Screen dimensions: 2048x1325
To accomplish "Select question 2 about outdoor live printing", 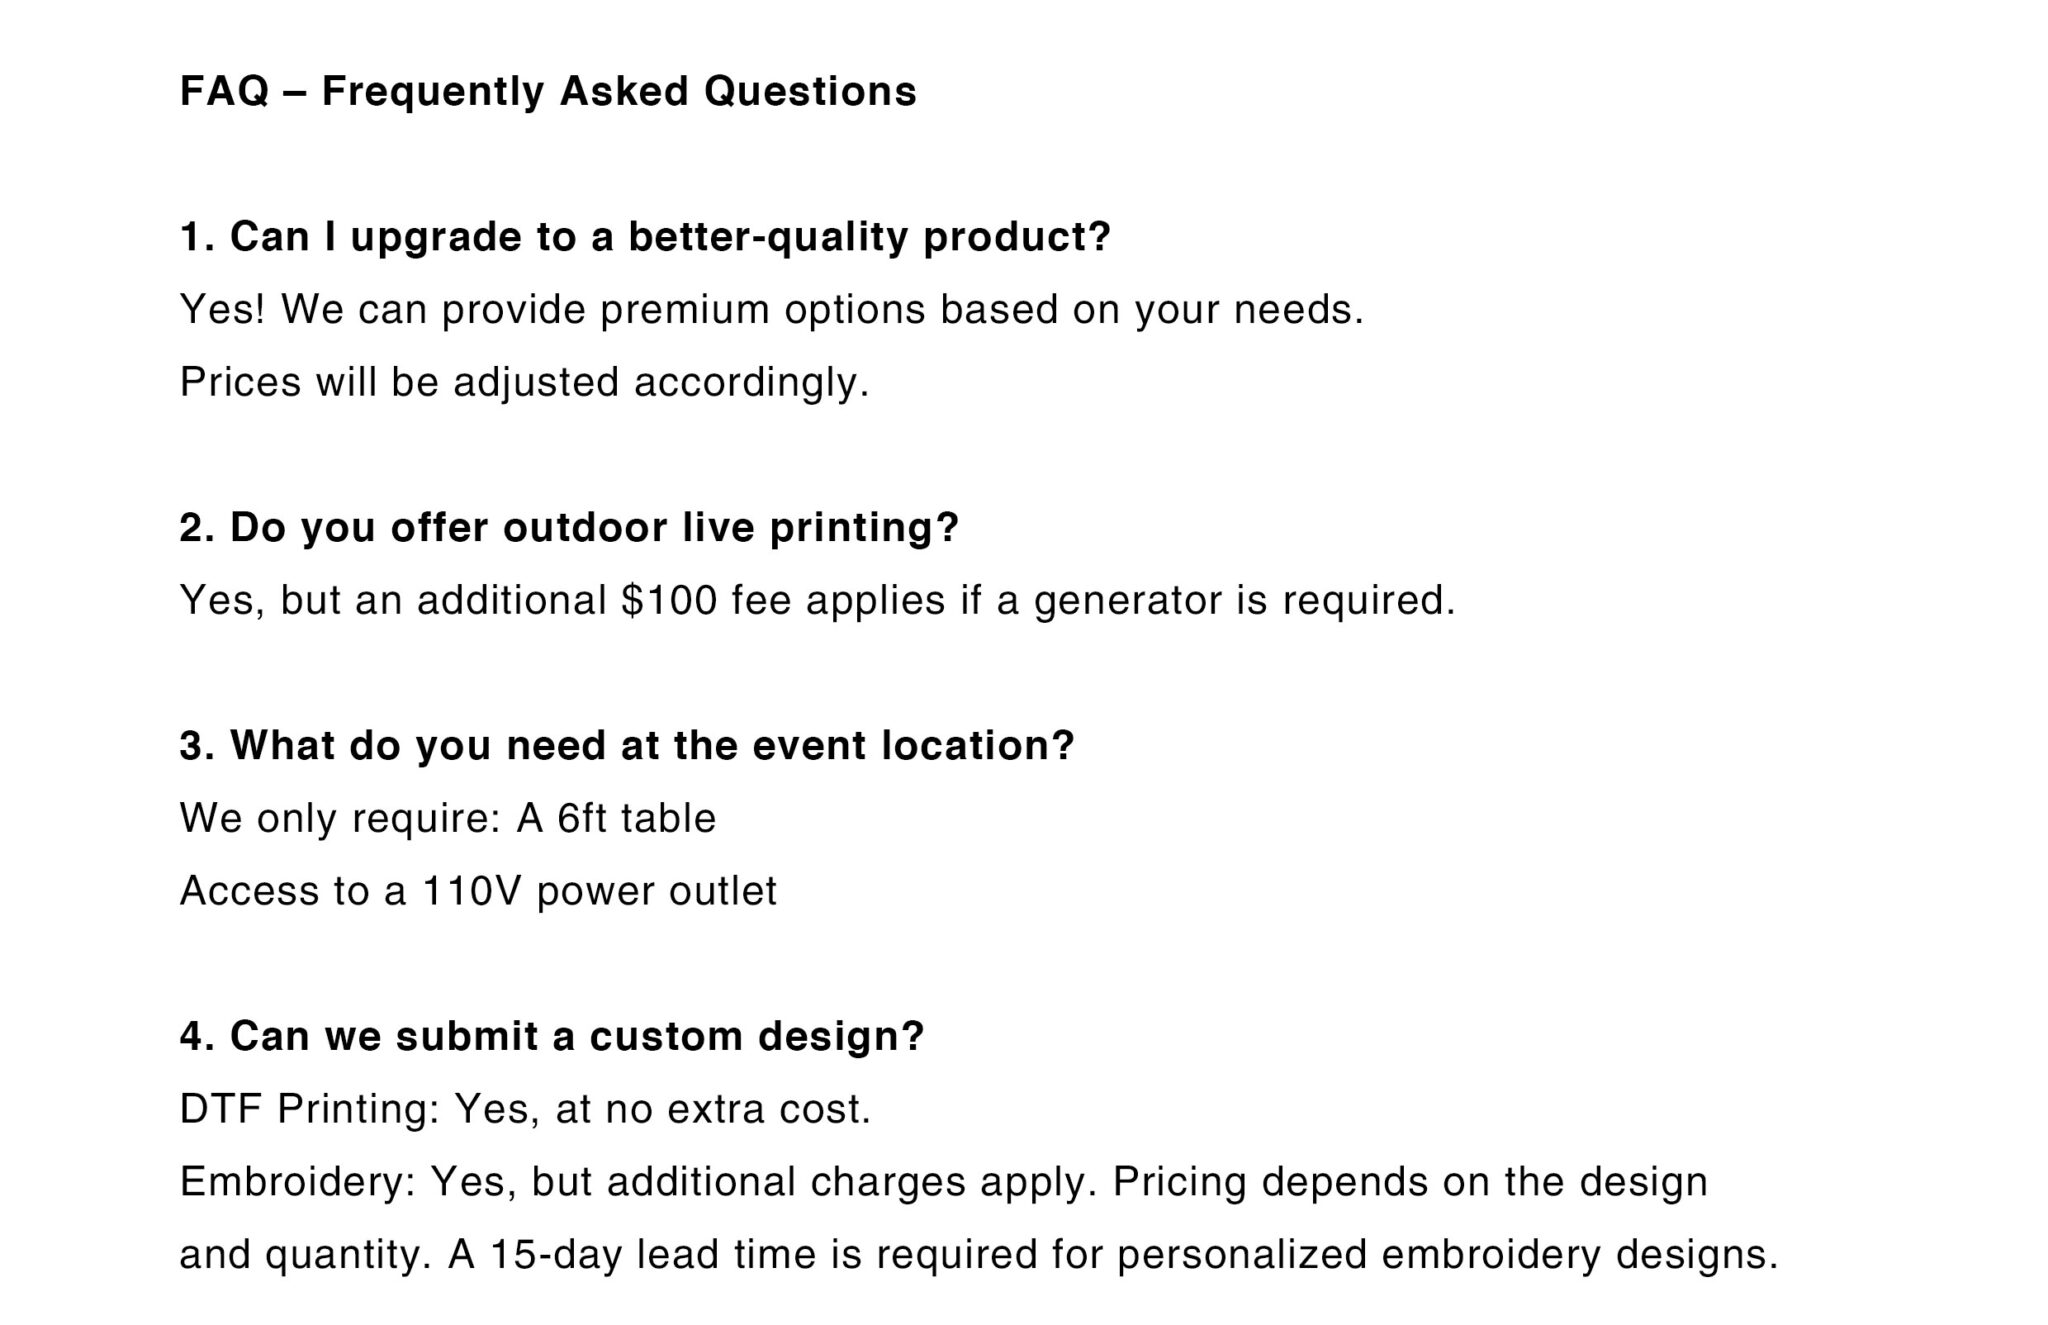I will (x=569, y=527).
